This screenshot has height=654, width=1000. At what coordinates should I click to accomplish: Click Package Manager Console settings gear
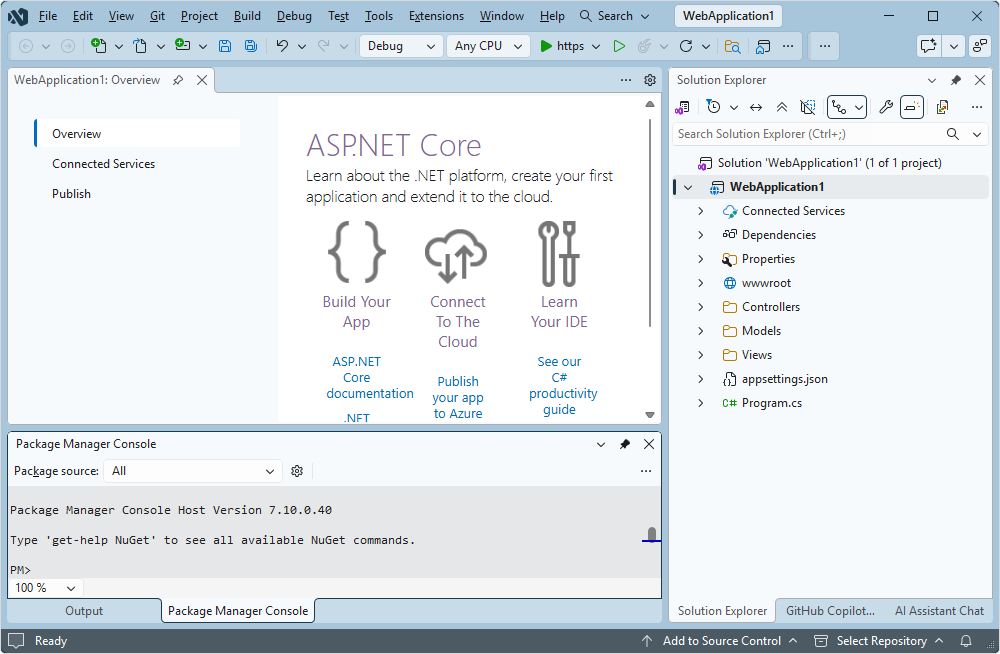coord(297,471)
